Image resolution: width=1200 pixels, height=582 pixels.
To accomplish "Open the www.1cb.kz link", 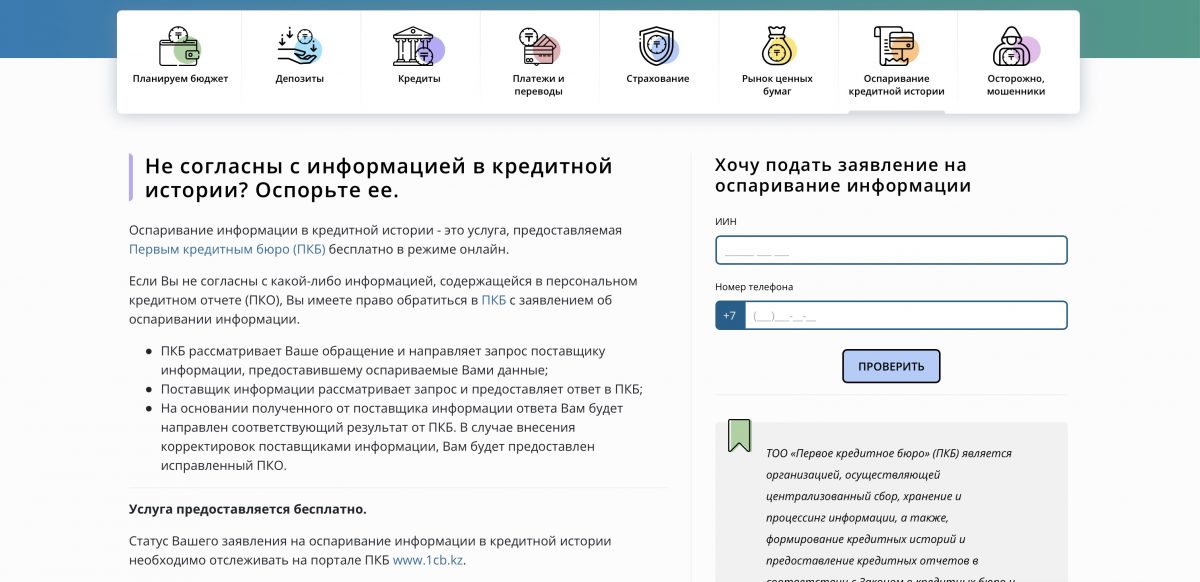I will point(428,560).
